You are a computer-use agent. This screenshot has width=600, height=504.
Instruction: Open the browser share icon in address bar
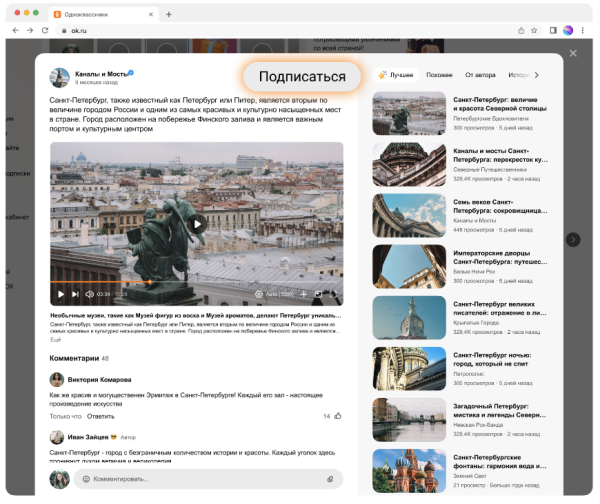point(520,31)
